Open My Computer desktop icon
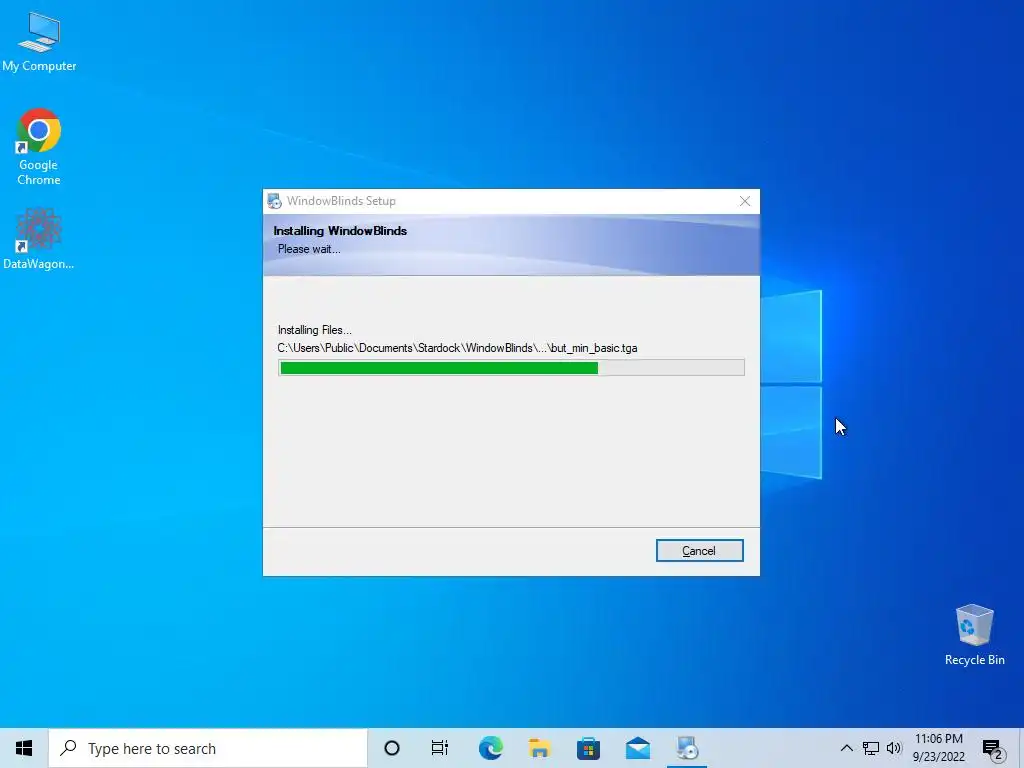 click(x=39, y=42)
